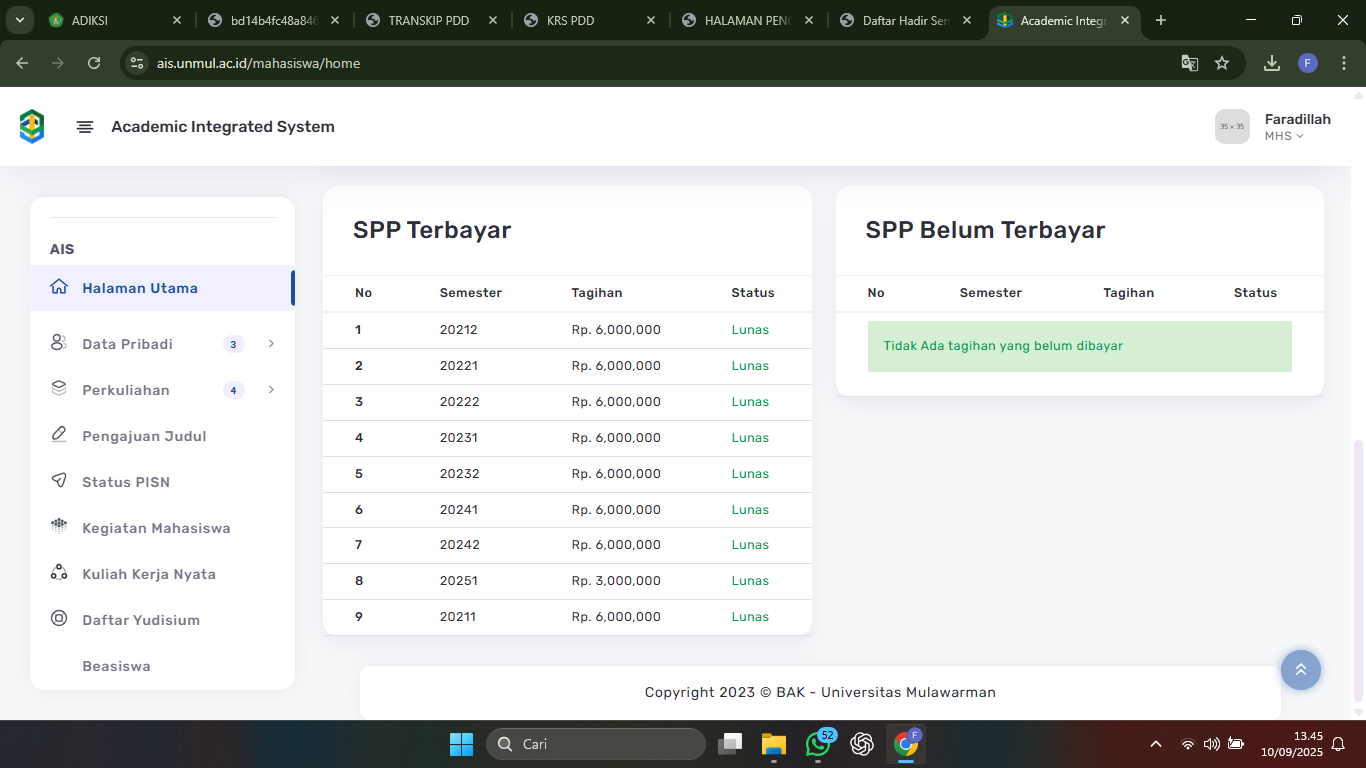This screenshot has height=768, width=1366.
Task: Bookmark this page with the star icon
Action: pyautogui.click(x=1221, y=63)
